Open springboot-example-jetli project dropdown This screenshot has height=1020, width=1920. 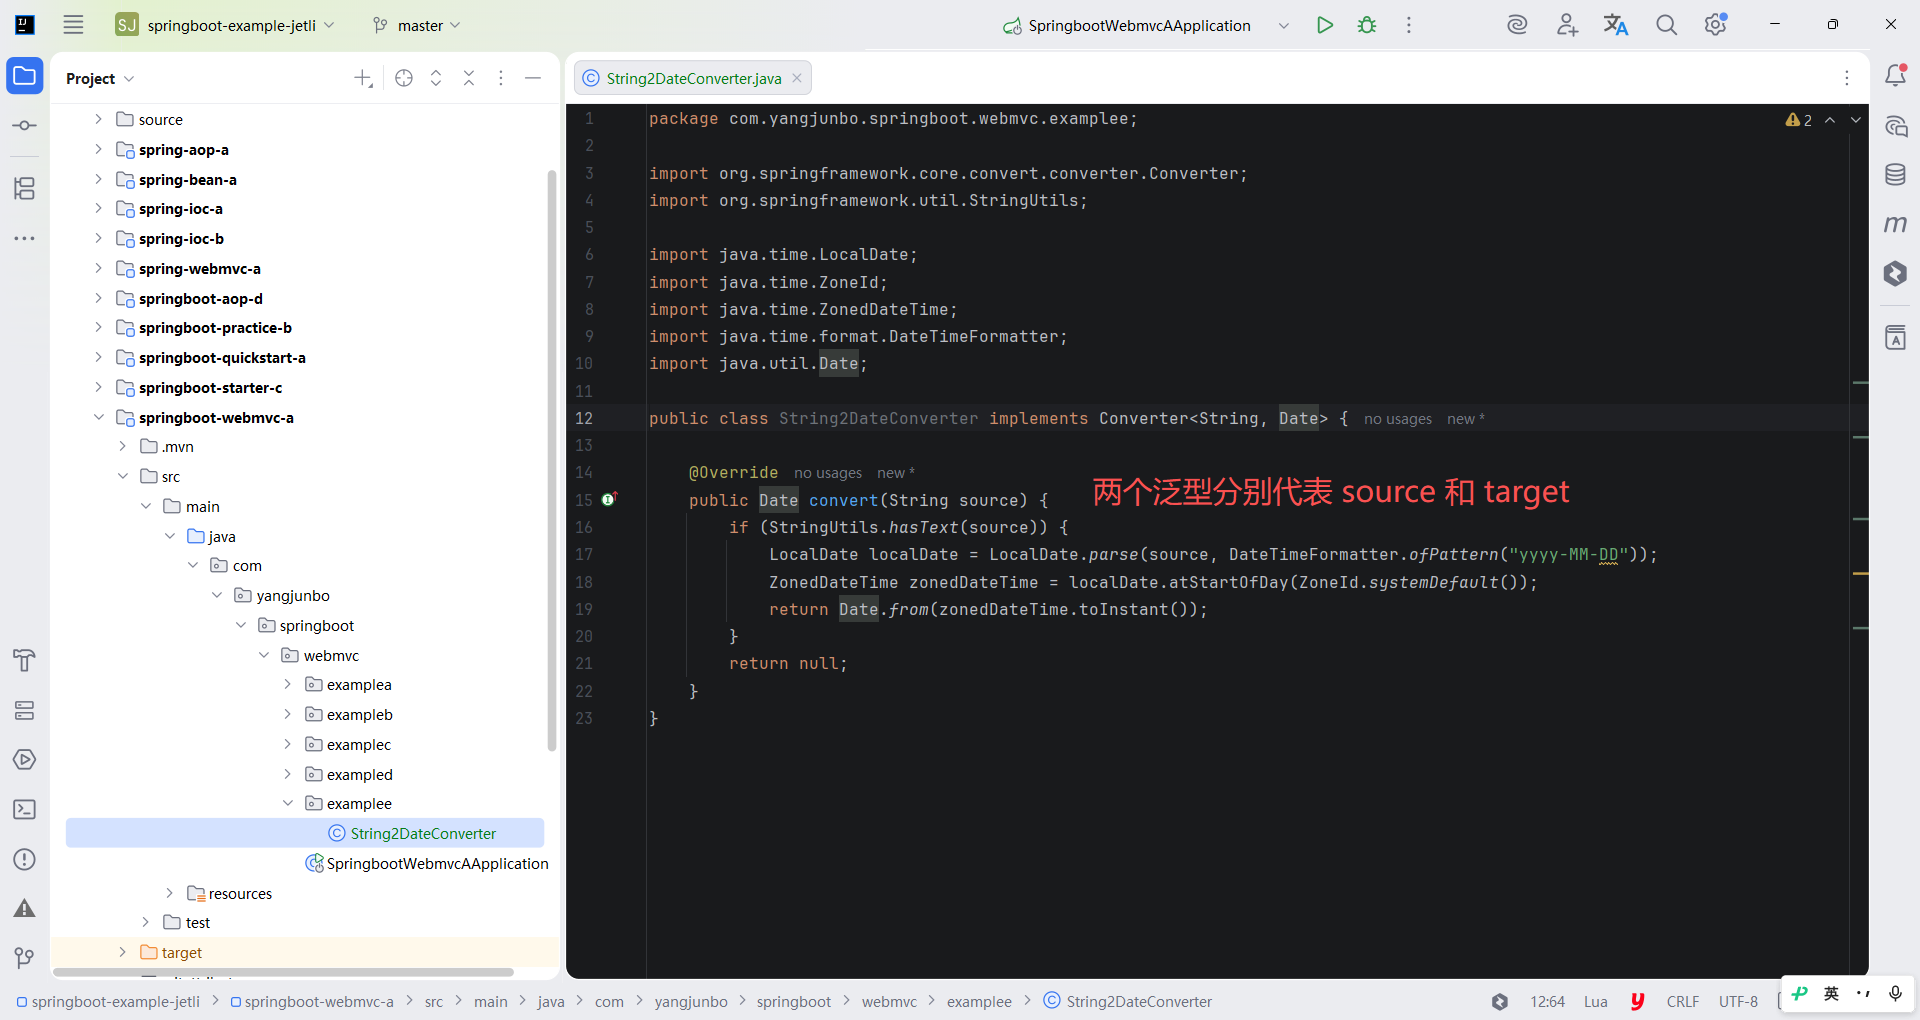point(226,25)
